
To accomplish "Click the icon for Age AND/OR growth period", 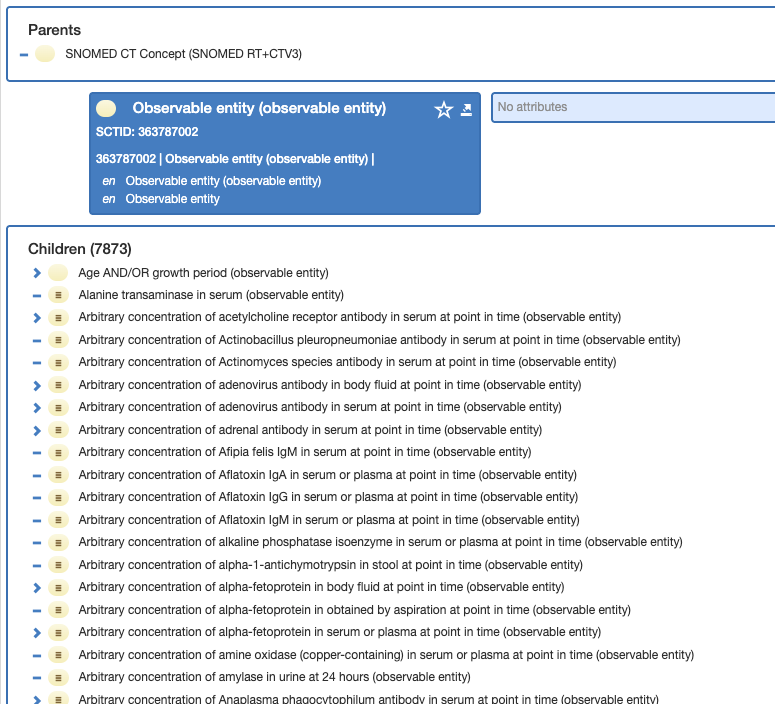I will pyautogui.click(x=58, y=272).
